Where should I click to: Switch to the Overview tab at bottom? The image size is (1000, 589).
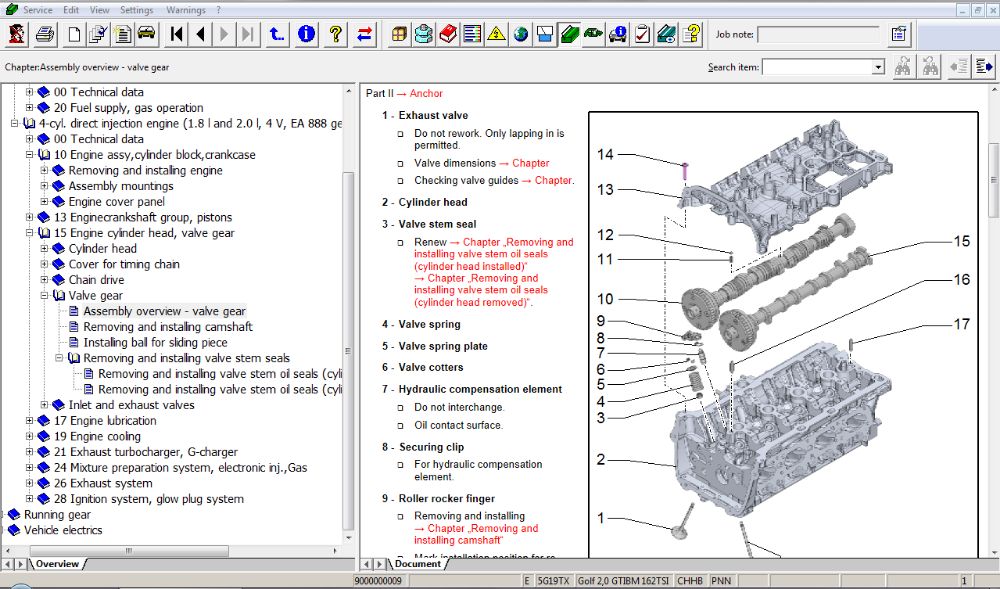coord(56,564)
